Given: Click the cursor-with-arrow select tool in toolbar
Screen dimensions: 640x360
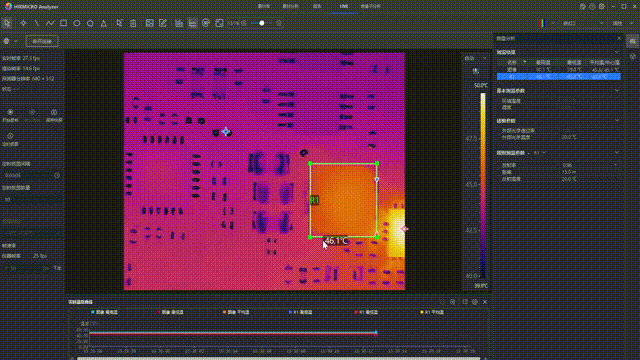Looking at the screenshot, I should [119, 23].
